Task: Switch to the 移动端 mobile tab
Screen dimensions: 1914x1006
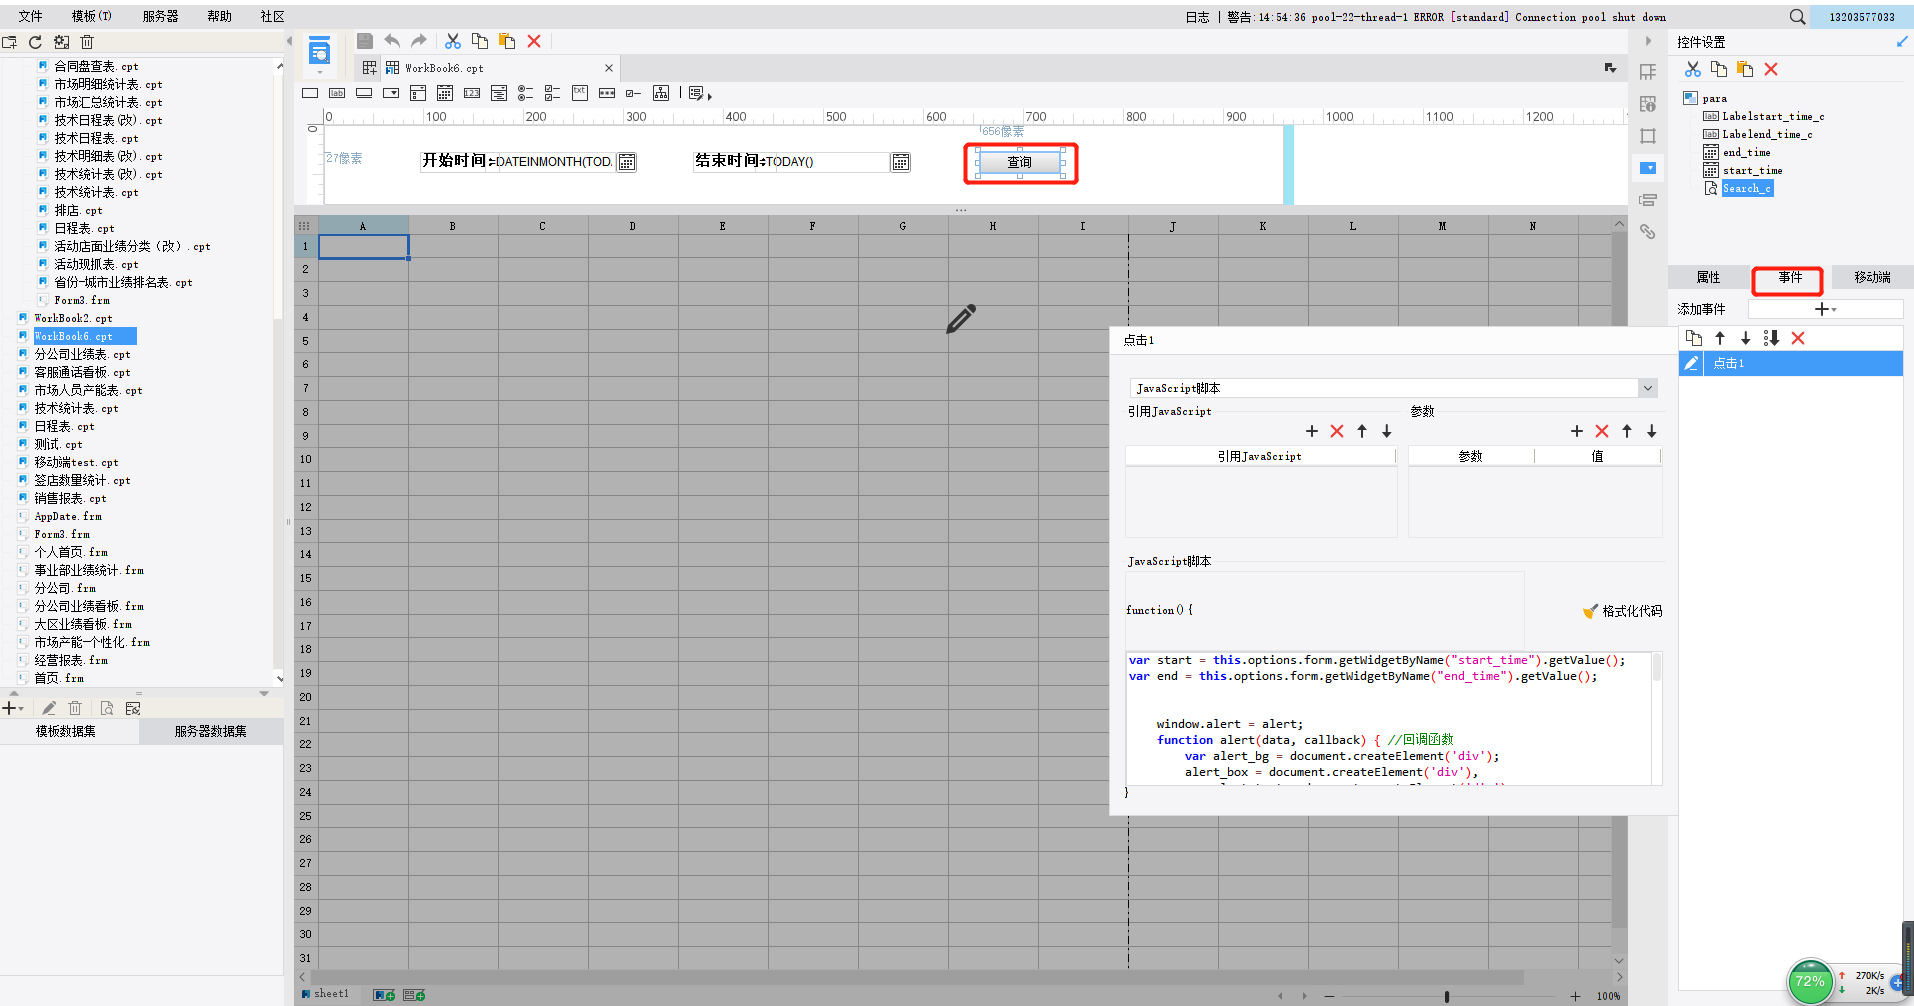Action: pos(1872,277)
